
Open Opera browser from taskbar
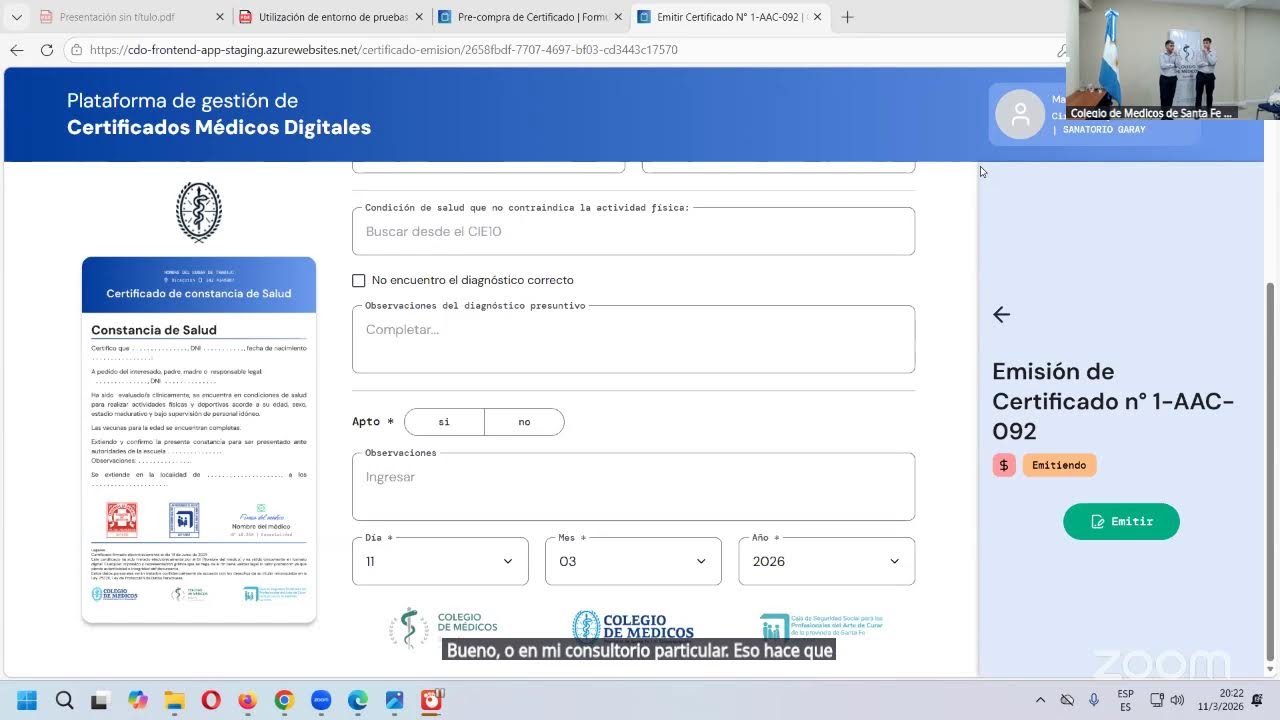click(210, 700)
